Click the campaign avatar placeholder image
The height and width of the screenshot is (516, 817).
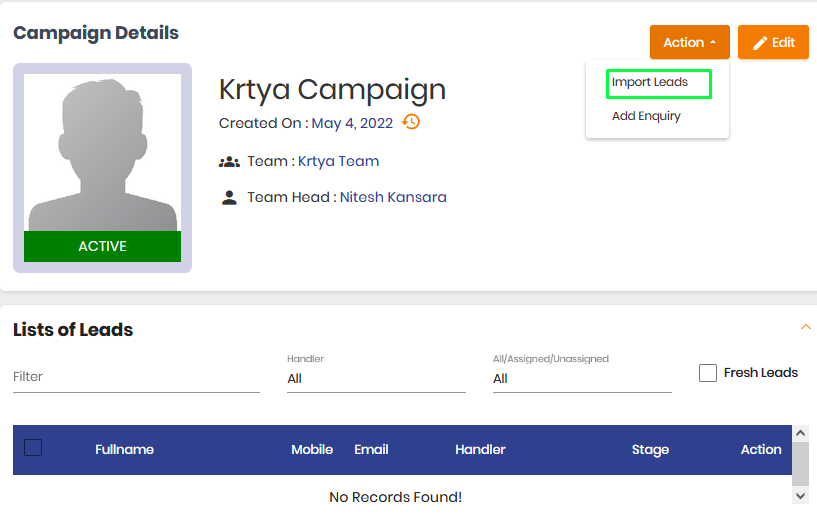point(103,152)
